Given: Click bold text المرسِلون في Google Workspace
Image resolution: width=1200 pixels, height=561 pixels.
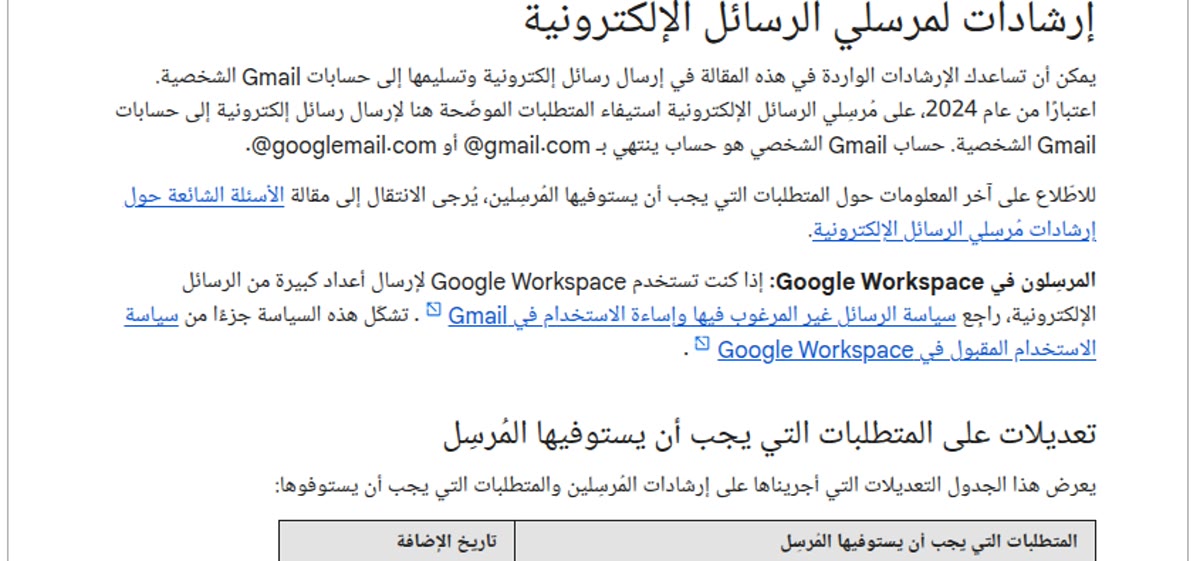Looking at the screenshot, I should click(935, 281).
